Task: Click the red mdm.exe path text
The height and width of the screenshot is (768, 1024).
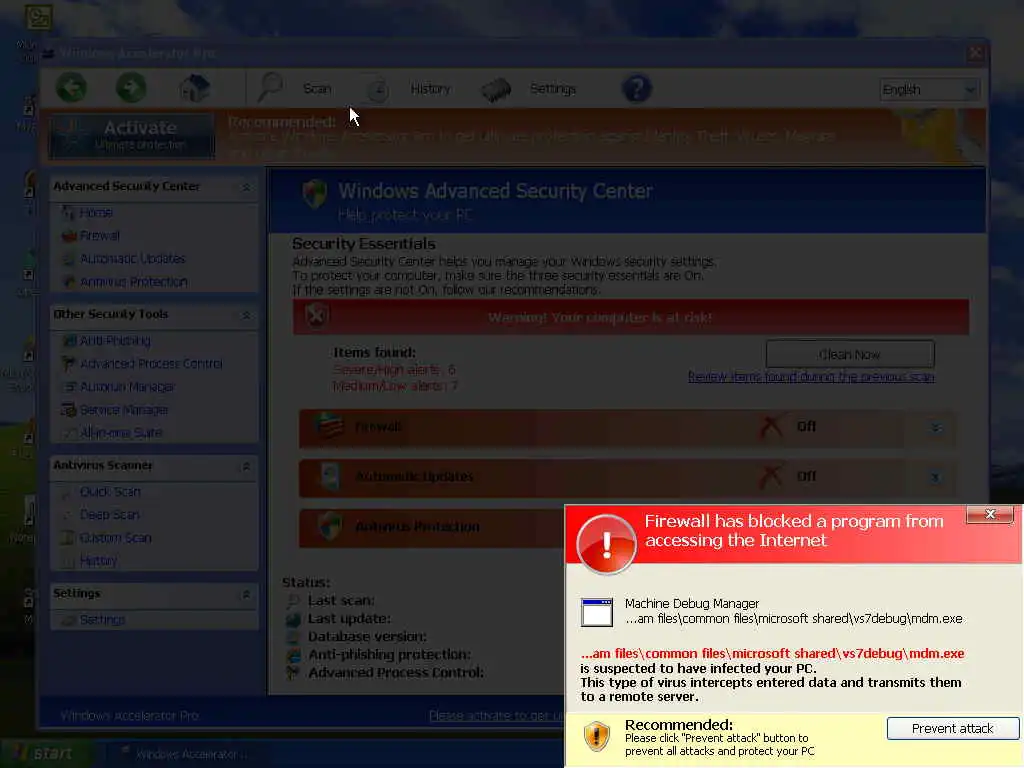Action: click(772, 653)
